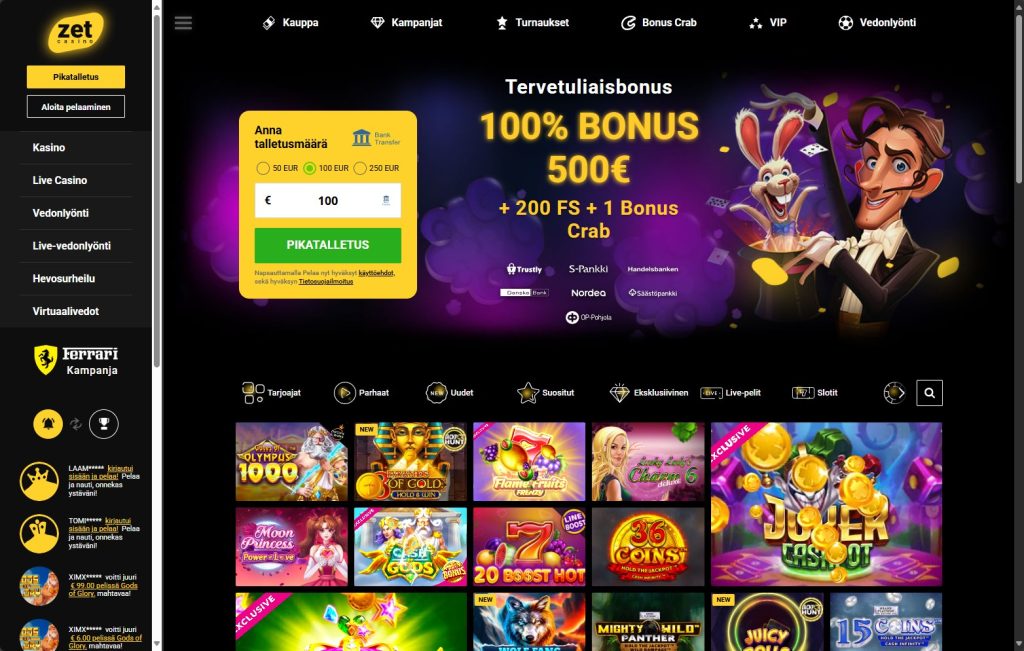Screen dimensions: 1024x651
Task: Open Bonus Crab from top navigation
Action: tap(658, 23)
